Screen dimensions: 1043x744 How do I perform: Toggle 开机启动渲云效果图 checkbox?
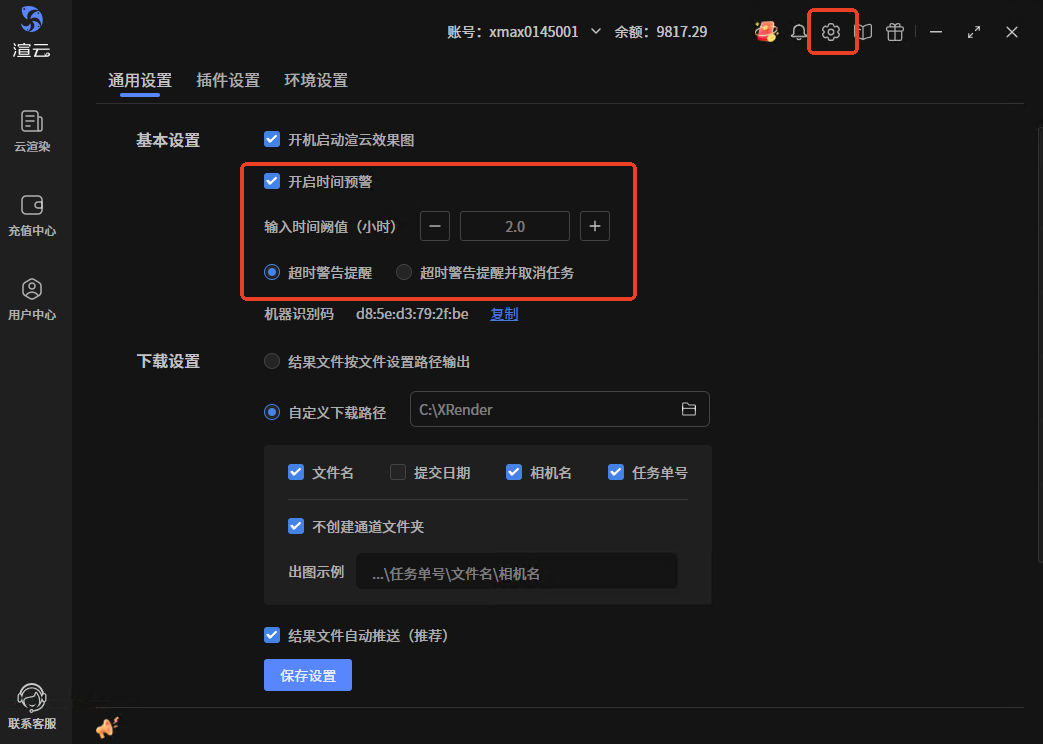click(x=272, y=140)
